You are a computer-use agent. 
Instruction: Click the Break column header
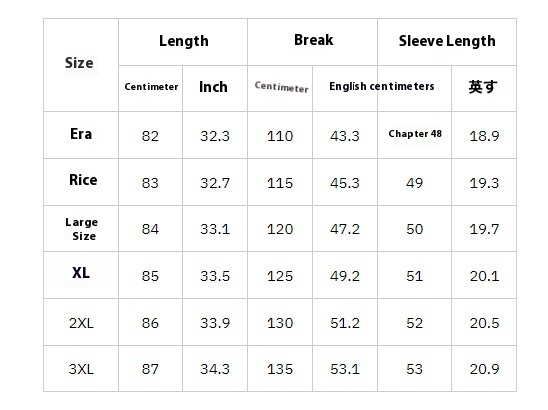[x=313, y=40]
